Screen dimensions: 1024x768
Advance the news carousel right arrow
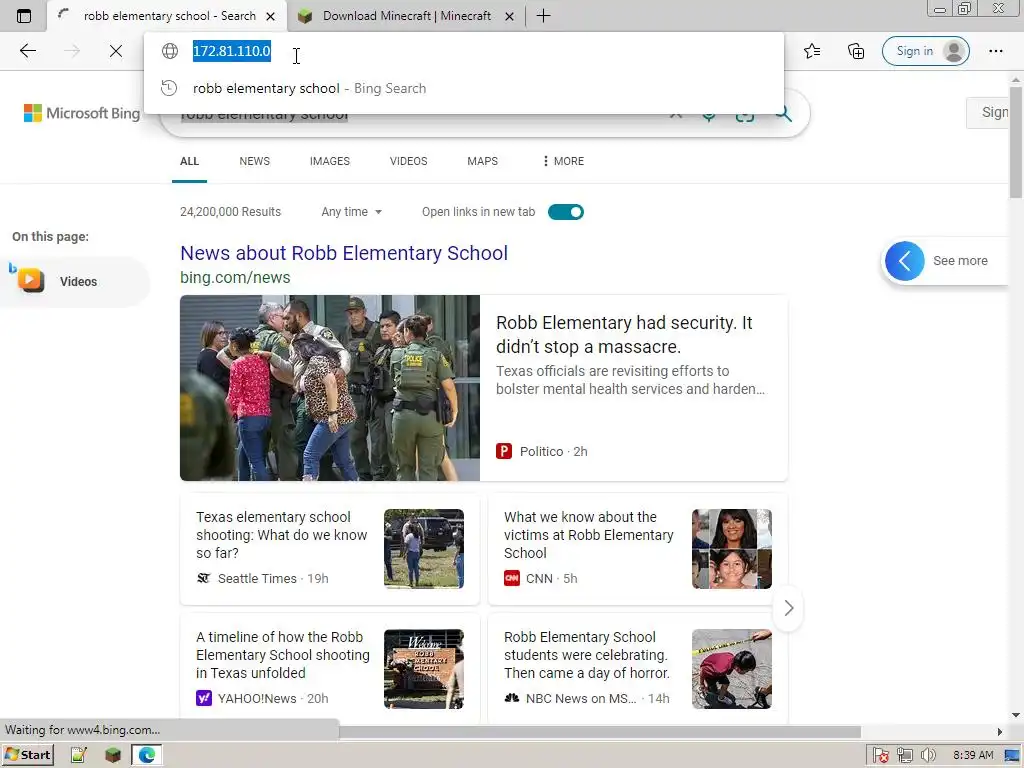788,608
